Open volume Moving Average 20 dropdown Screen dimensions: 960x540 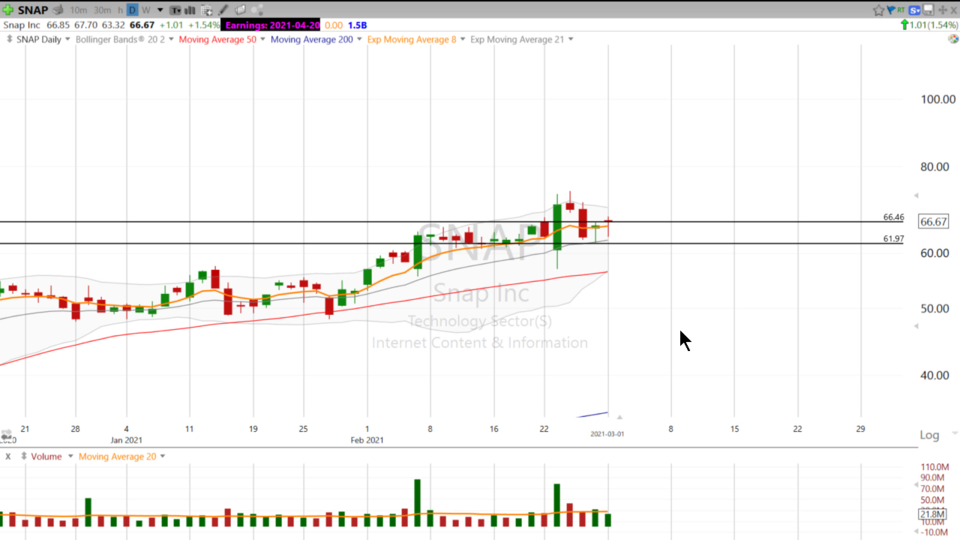162,456
